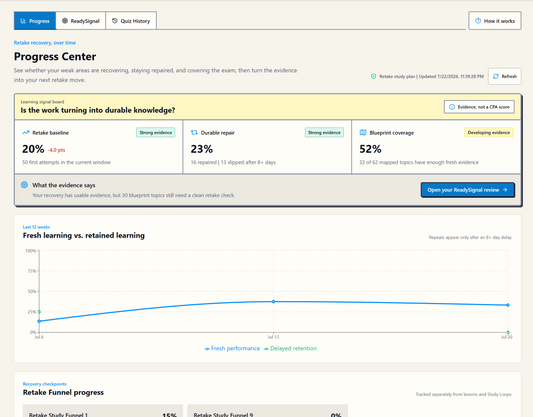This screenshot has width=533, height=417.
Task: Toggle Fresh performance legend entry
Action: [x=232, y=348]
